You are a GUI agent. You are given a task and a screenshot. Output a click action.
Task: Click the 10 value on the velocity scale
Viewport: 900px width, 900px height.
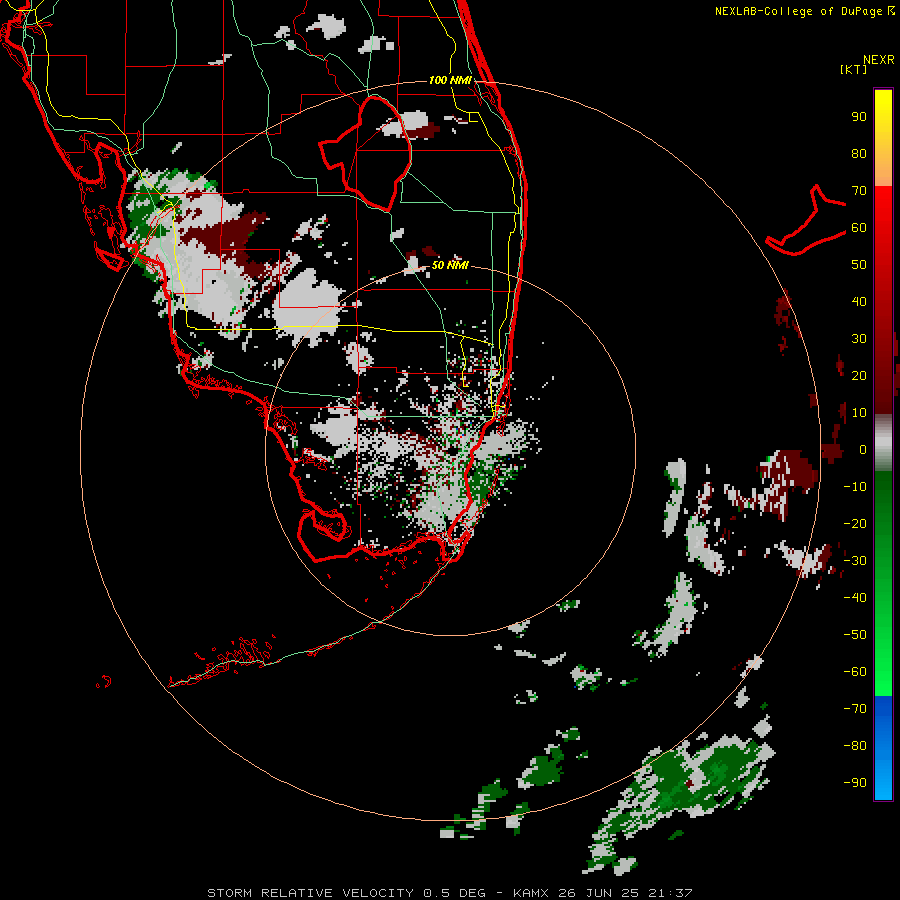(x=859, y=413)
